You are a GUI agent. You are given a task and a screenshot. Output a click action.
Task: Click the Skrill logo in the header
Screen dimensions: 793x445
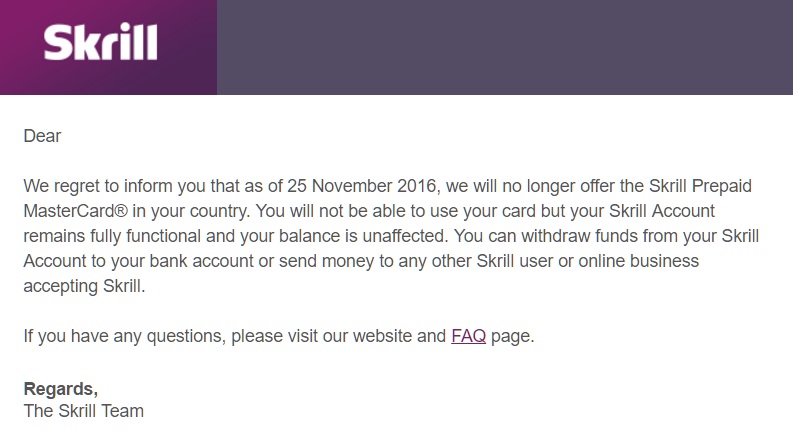pyautogui.click(x=100, y=44)
